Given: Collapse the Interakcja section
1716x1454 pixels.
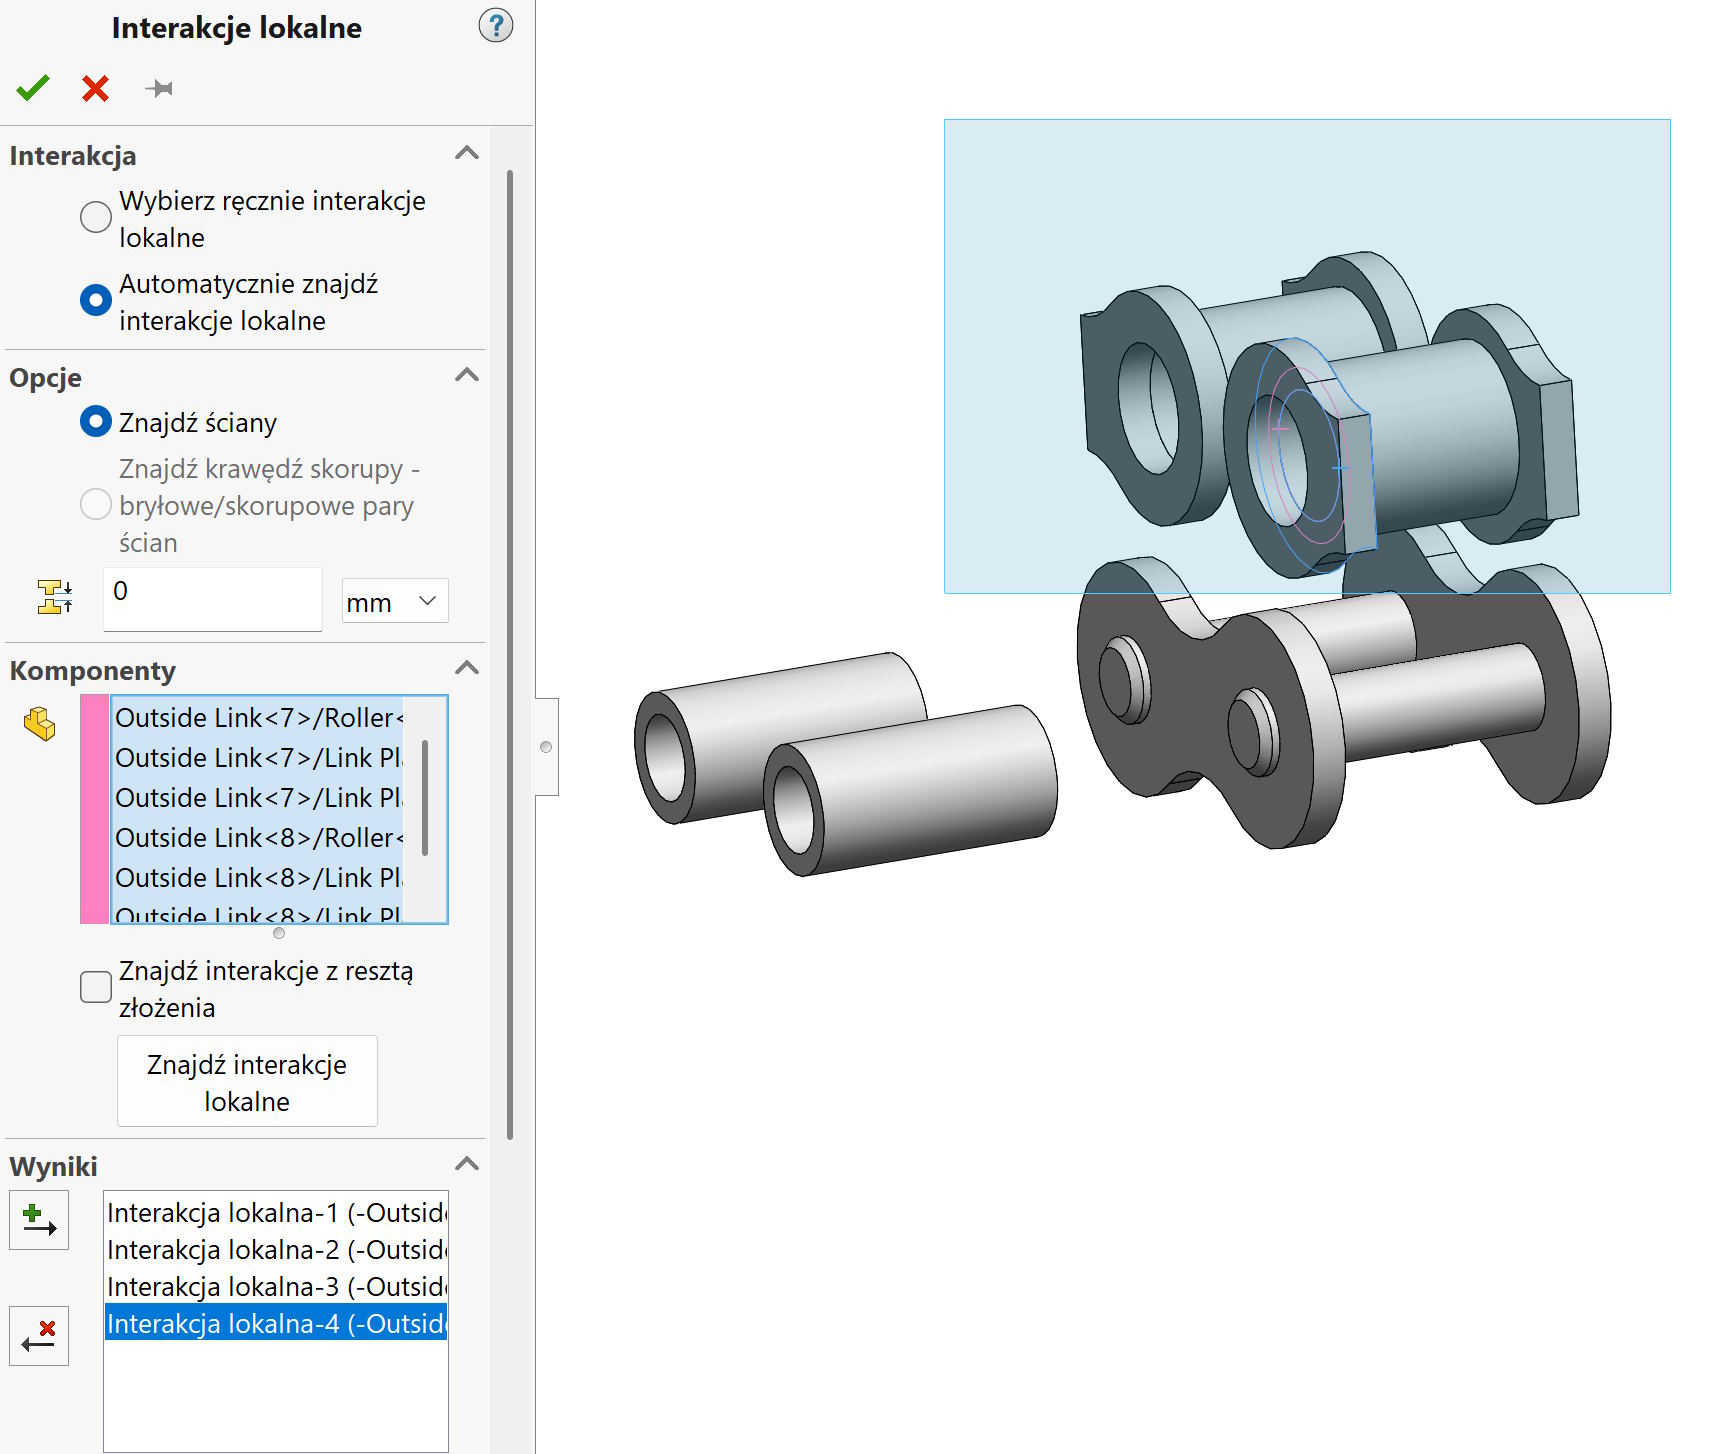Looking at the screenshot, I should click(x=466, y=154).
